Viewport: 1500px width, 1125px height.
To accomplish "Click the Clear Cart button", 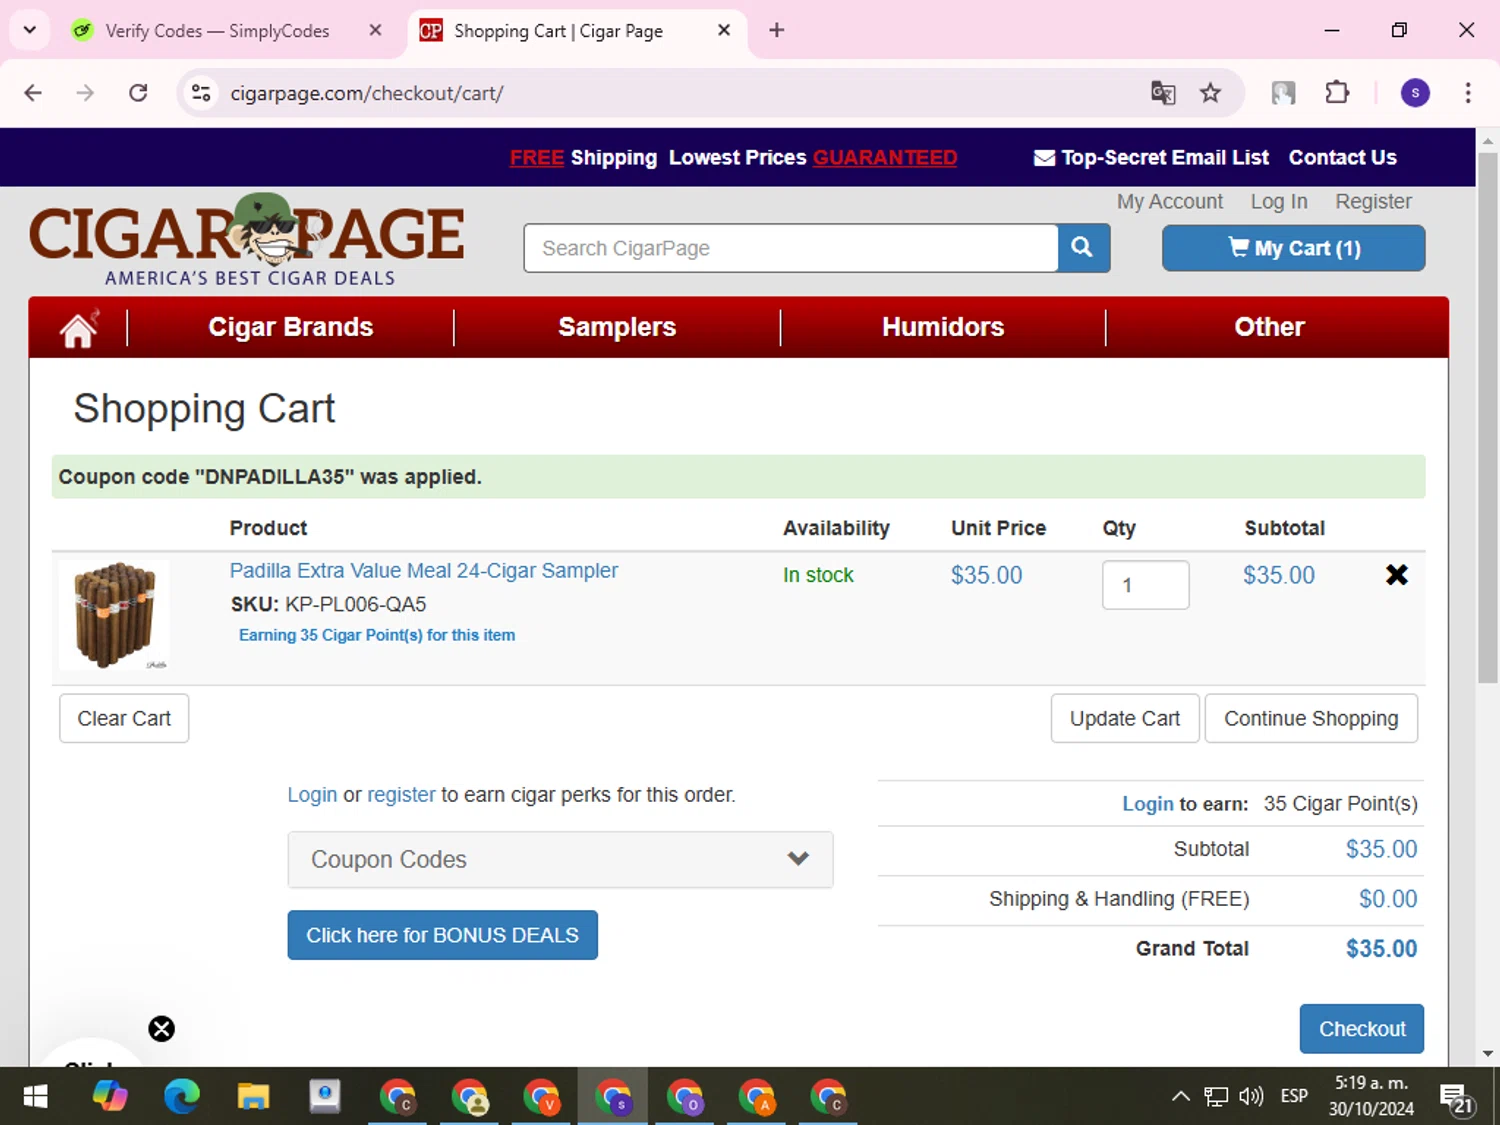I will pyautogui.click(x=124, y=718).
